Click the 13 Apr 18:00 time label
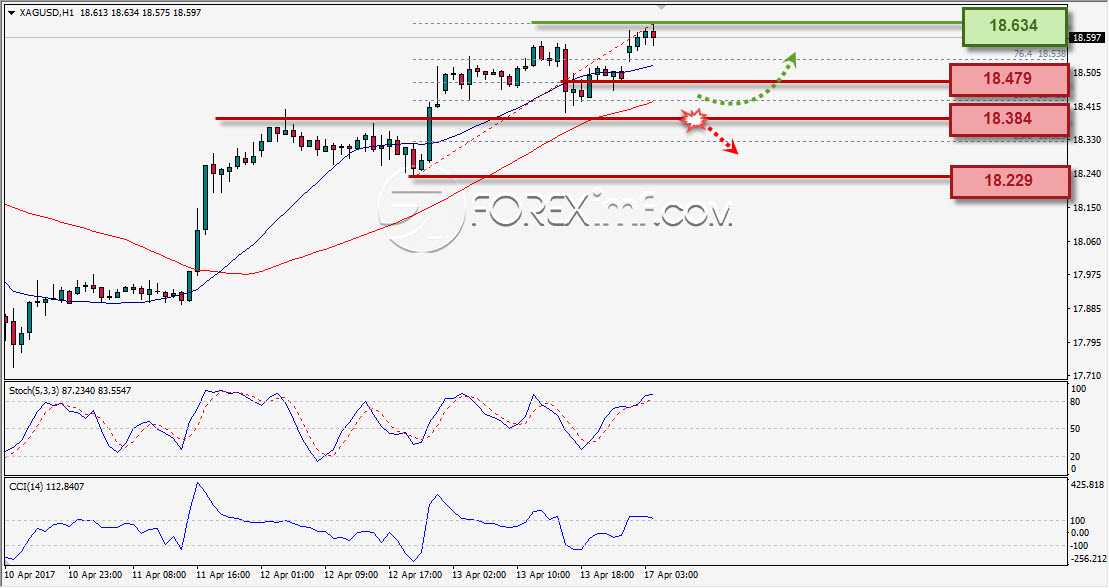This screenshot has height=588, width=1109. coord(608,575)
